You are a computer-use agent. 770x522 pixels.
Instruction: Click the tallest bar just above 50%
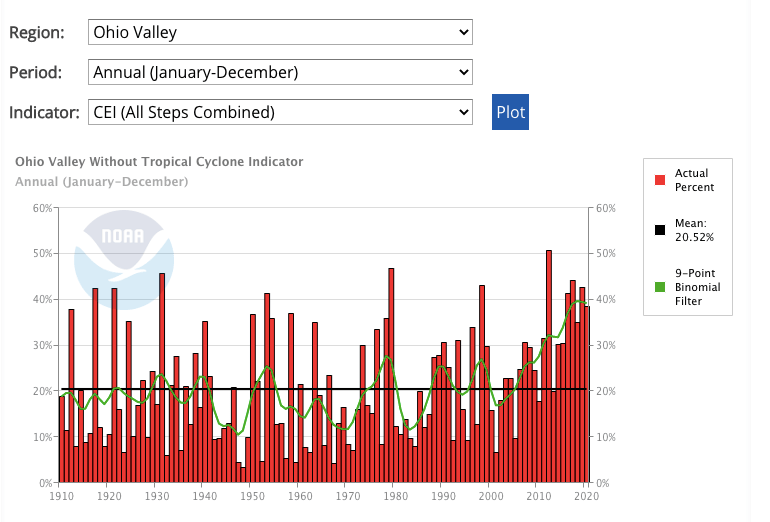(x=549, y=366)
